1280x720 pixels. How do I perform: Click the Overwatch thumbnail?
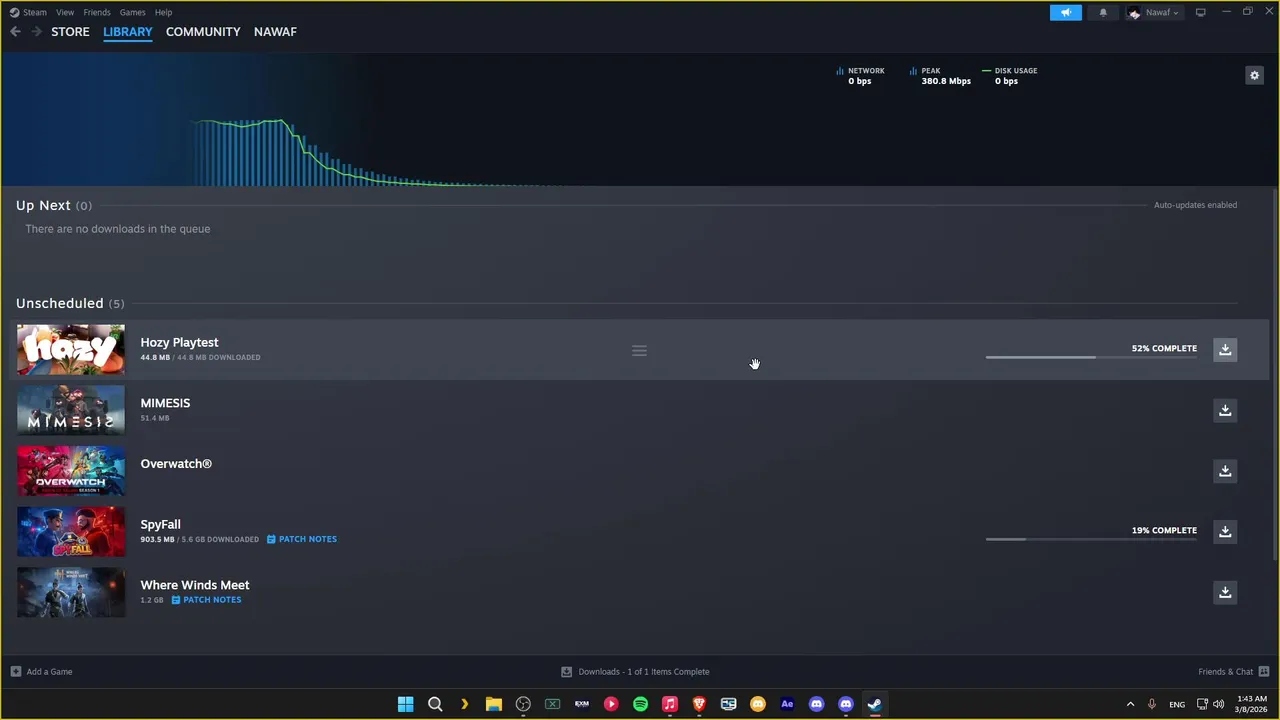[71, 471]
